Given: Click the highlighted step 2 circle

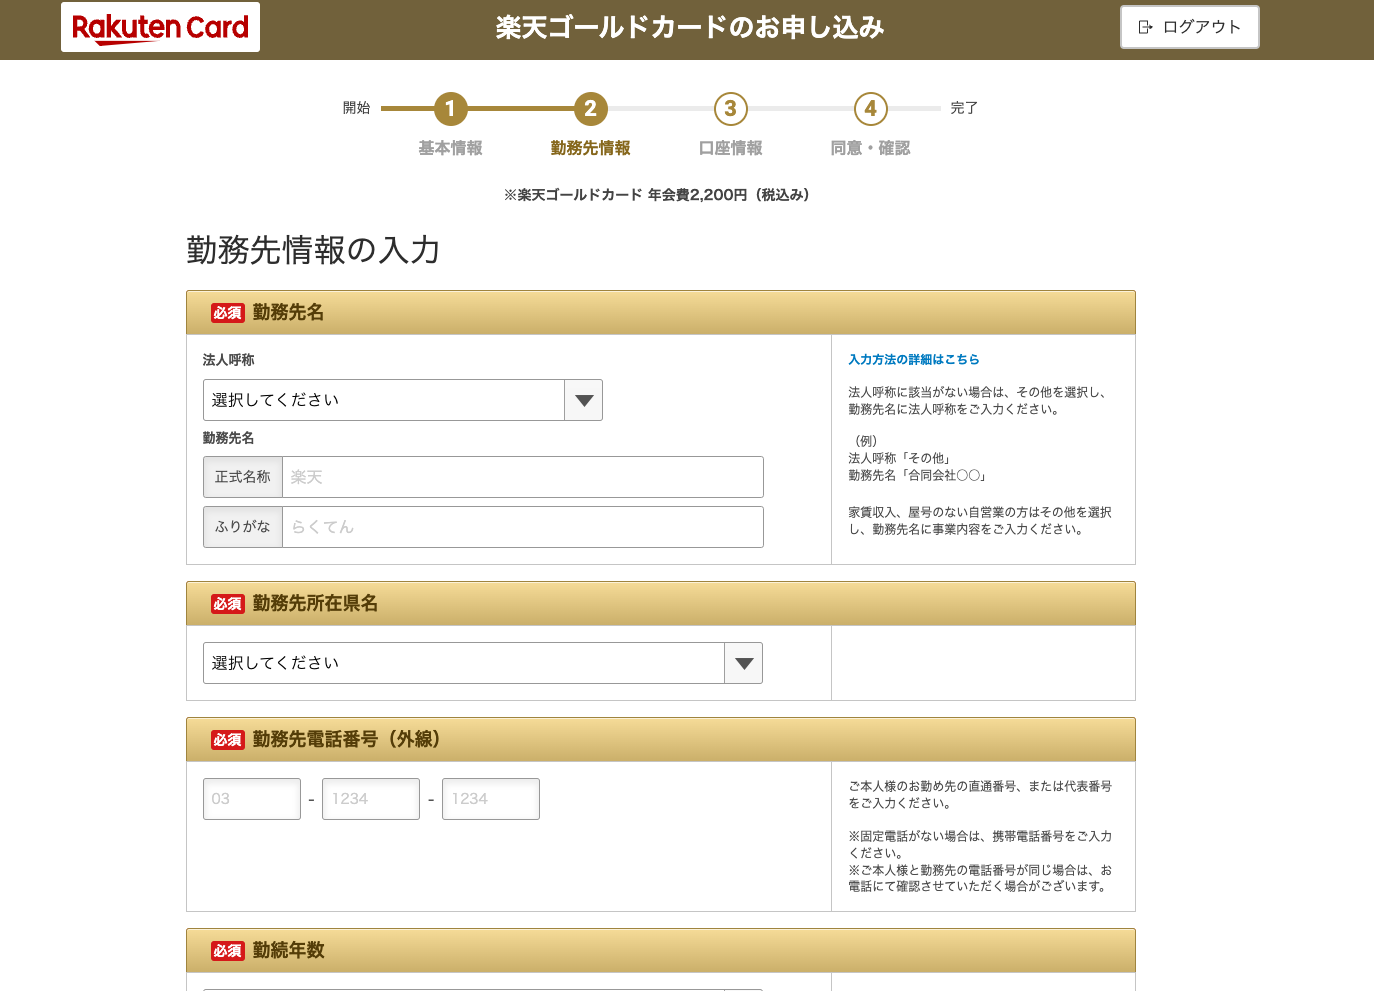Looking at the screenshot, I should pyautogui.click(x=589, y=108).
